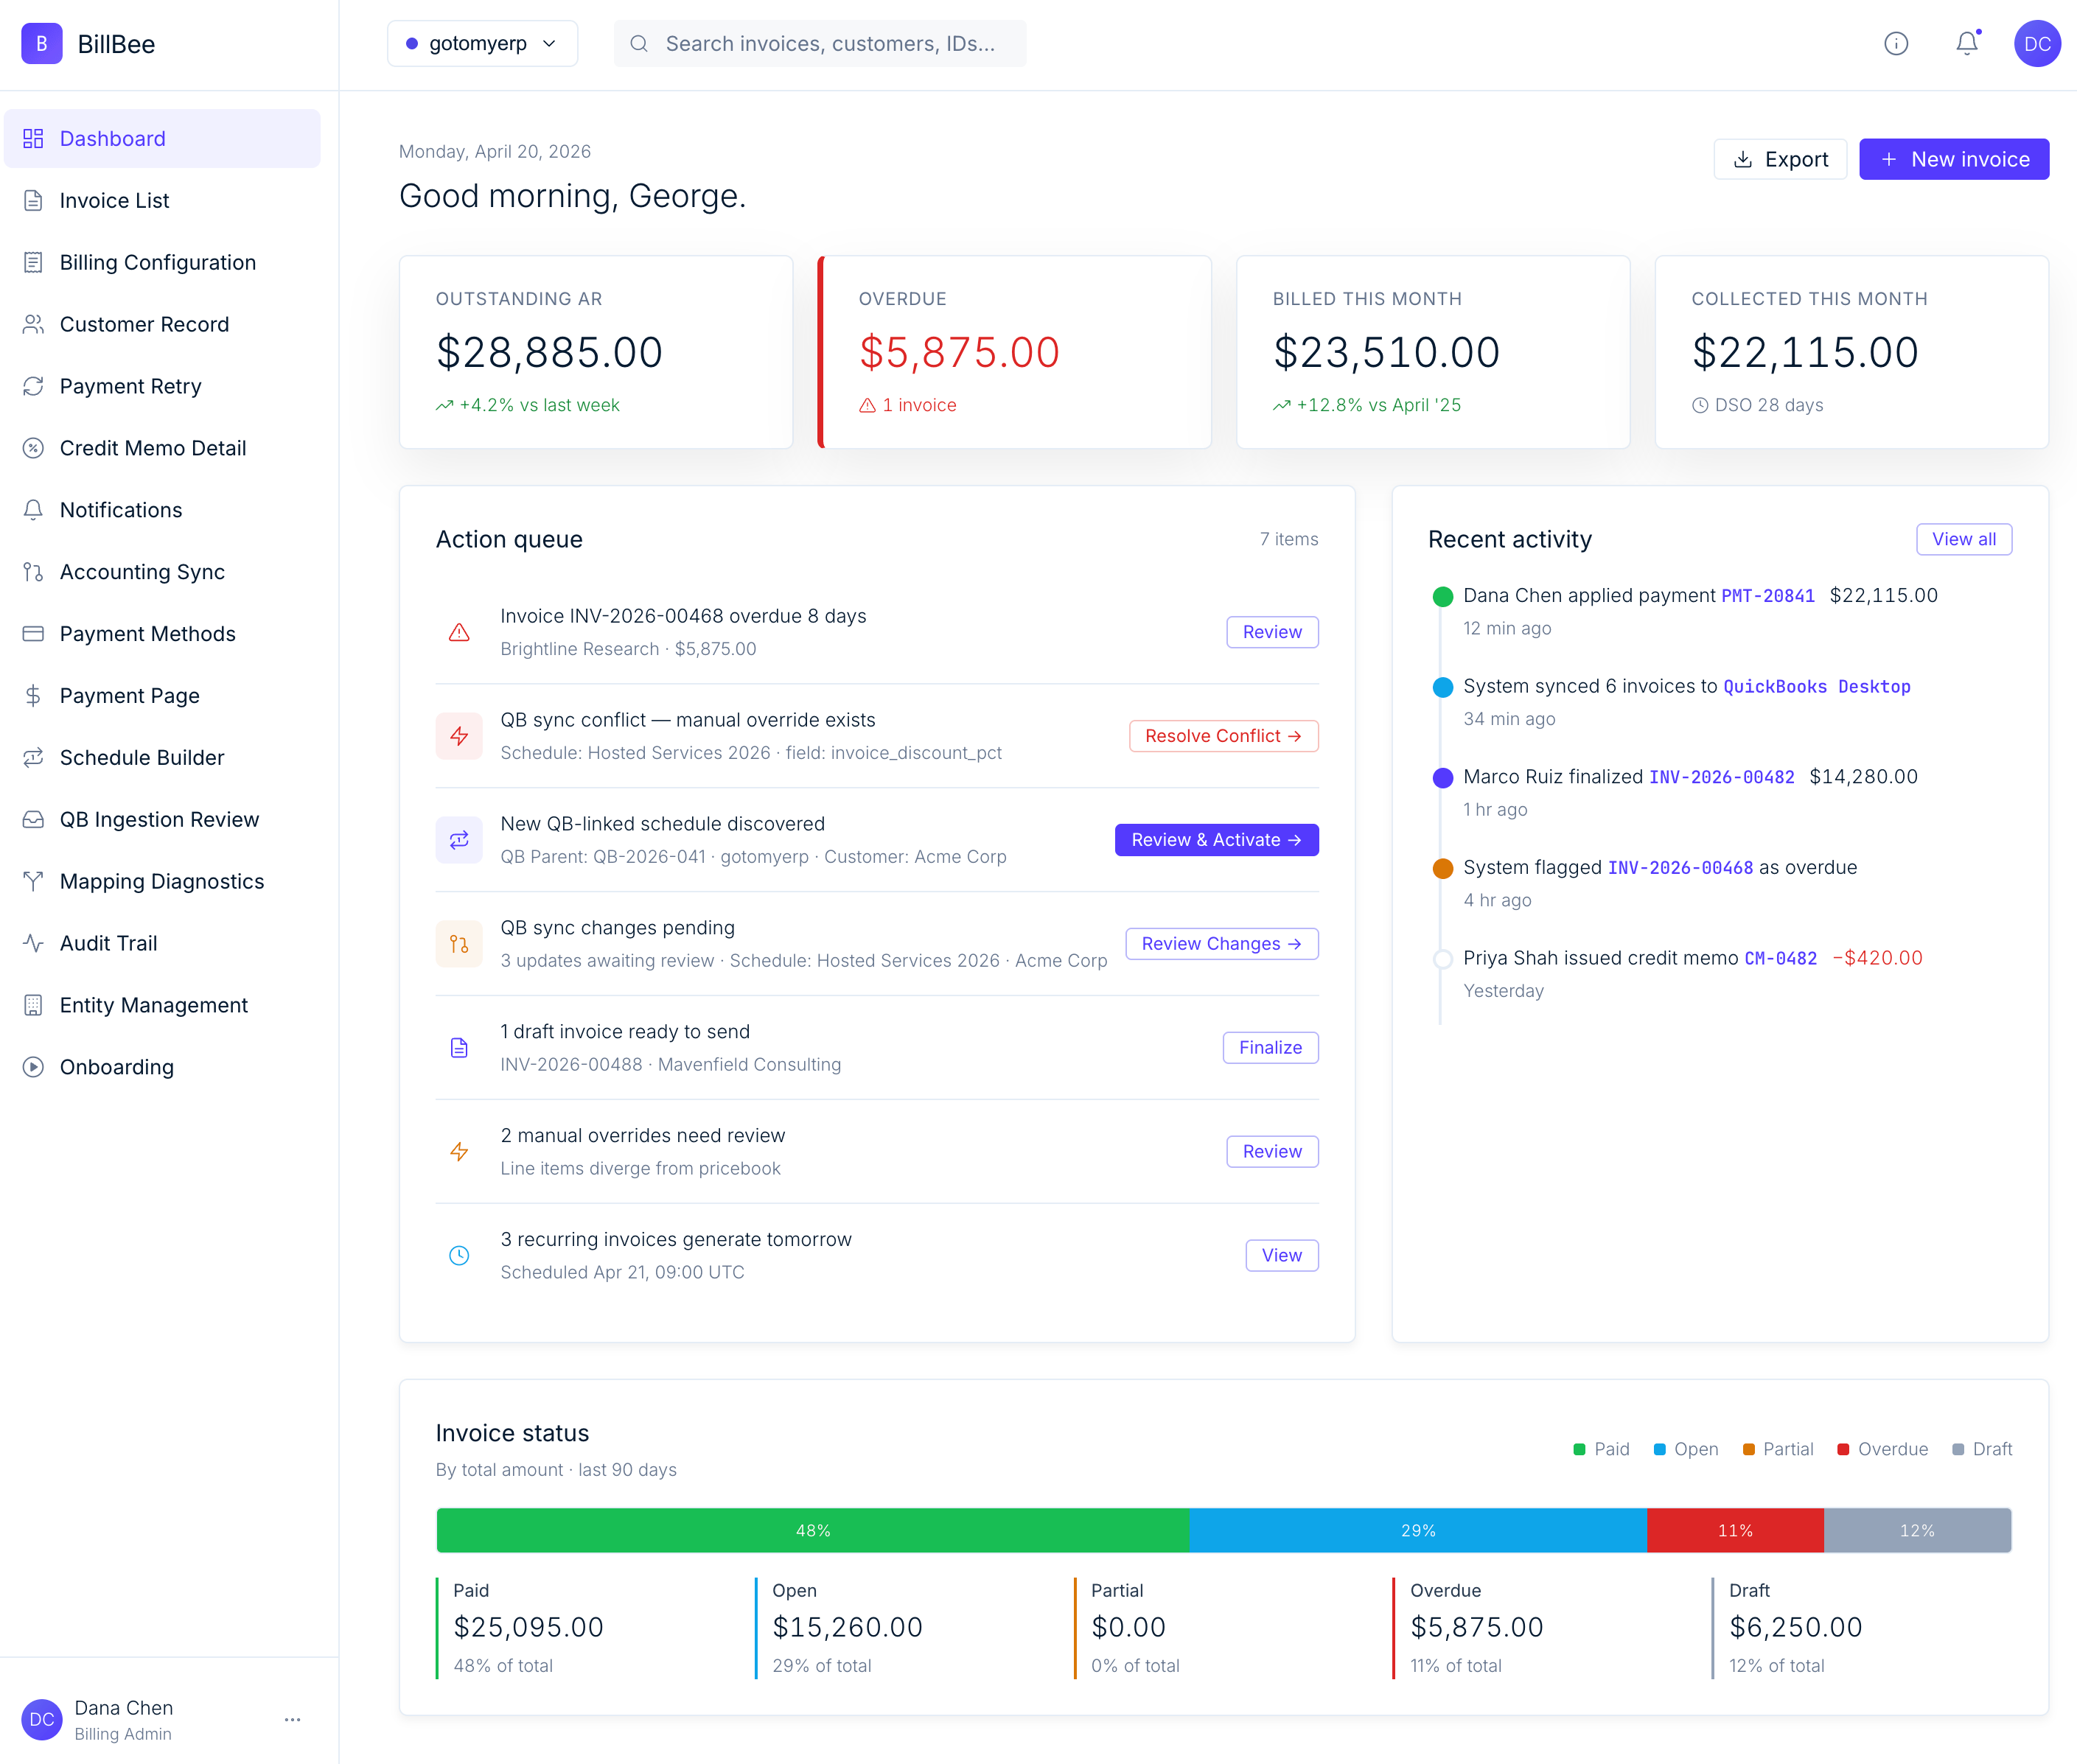Click the red 11% Overdue bar segment
Screen dimensions: 2077x1764
tap(1735, 1530)
